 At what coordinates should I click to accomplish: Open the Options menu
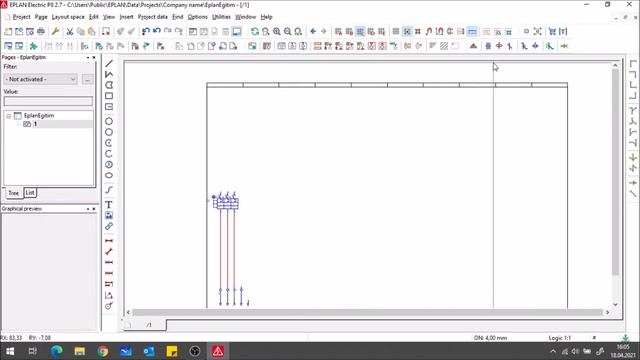pos(198,17)
